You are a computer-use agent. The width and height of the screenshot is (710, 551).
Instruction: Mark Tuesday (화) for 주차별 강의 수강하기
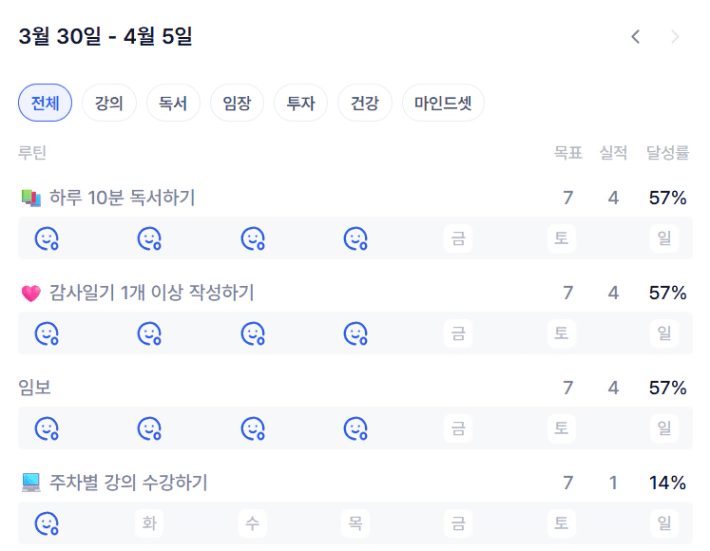(x=149, y=523)
